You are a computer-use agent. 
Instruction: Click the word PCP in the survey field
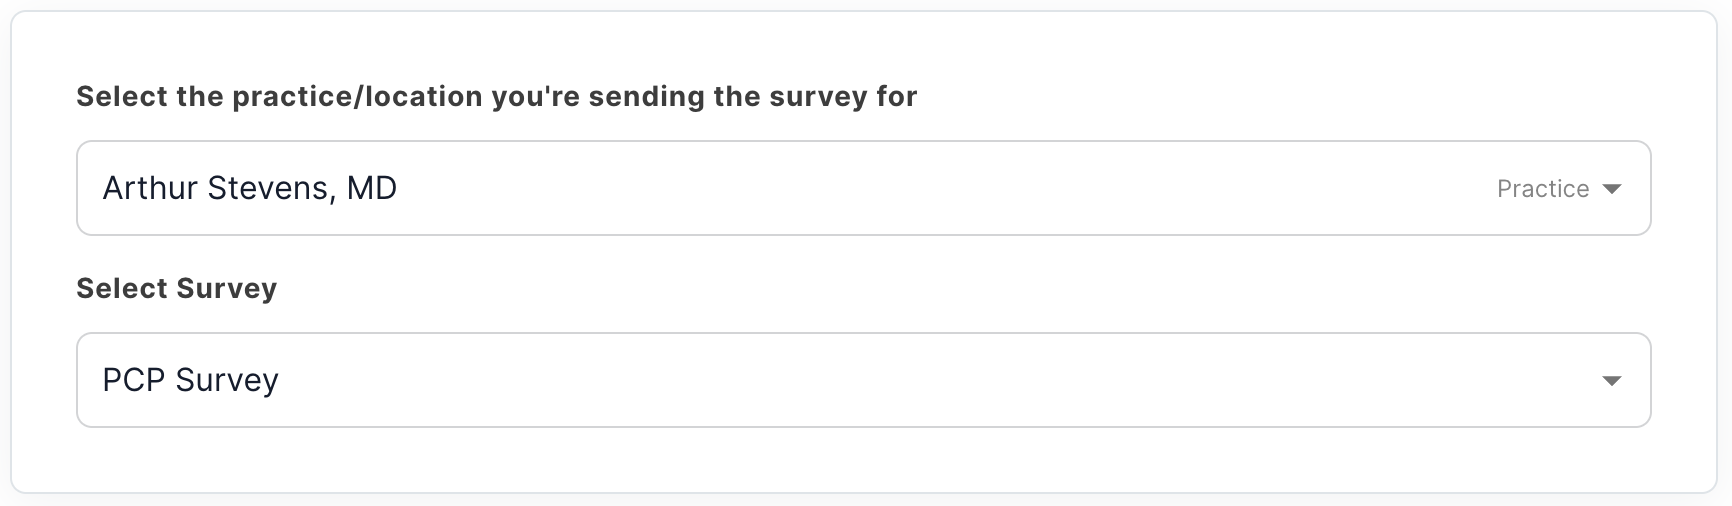click(x=134, y=380)
